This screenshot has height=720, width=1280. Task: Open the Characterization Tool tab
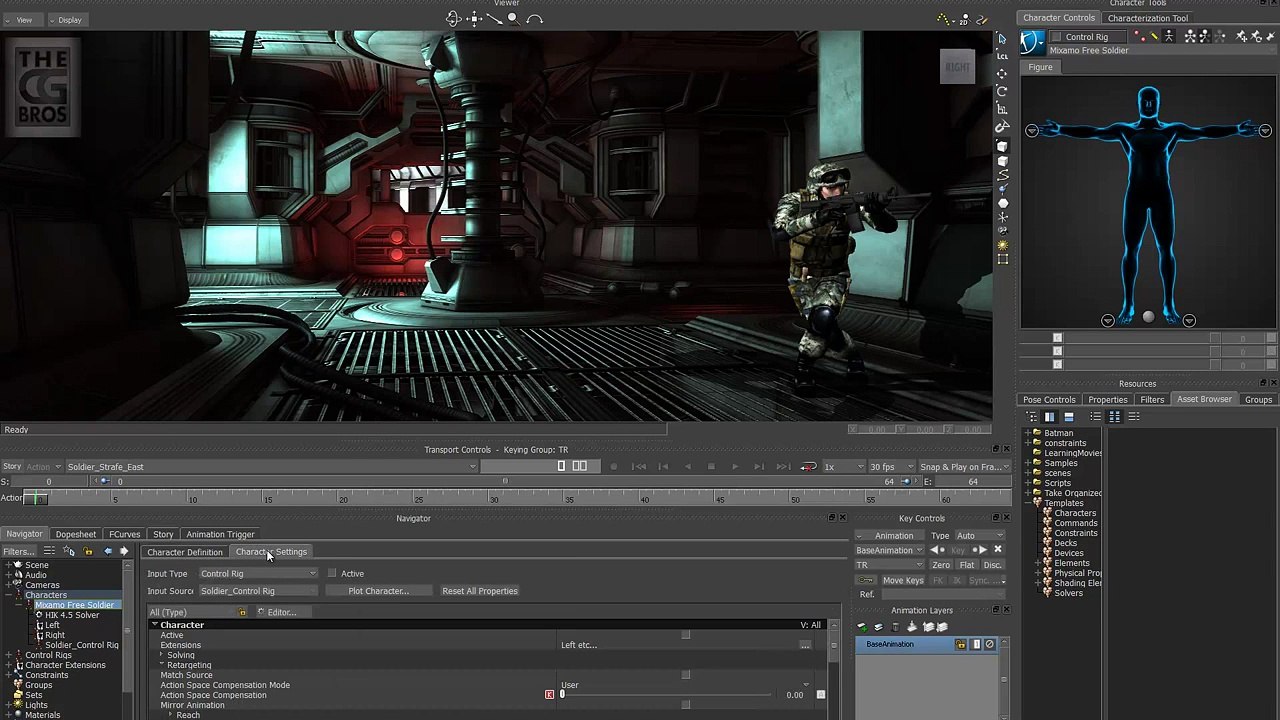pos(1147,18)
